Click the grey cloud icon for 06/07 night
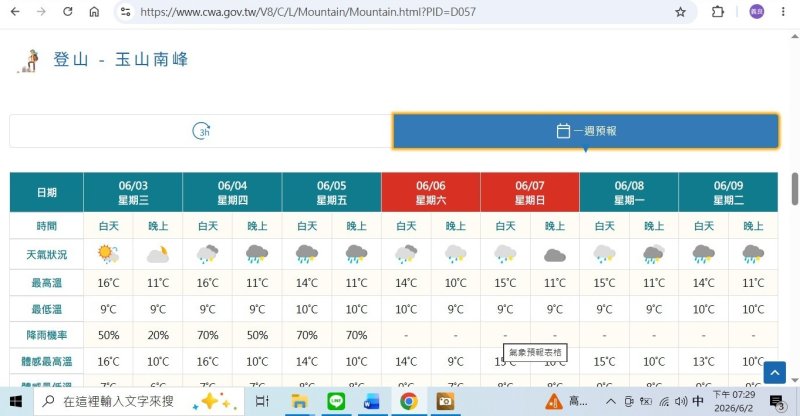800x416 pixels. click(555, 255)
